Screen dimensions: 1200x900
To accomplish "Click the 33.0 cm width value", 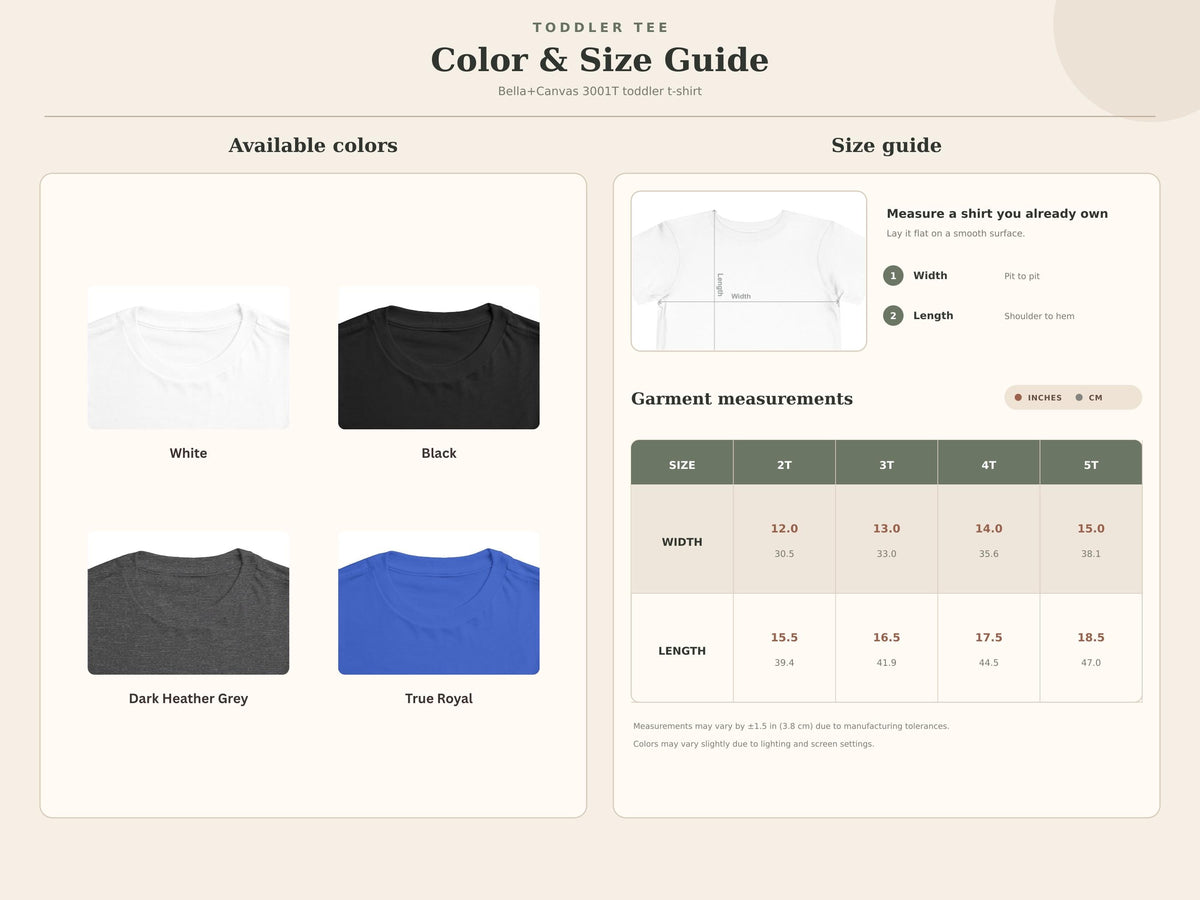I will point(887,554).
